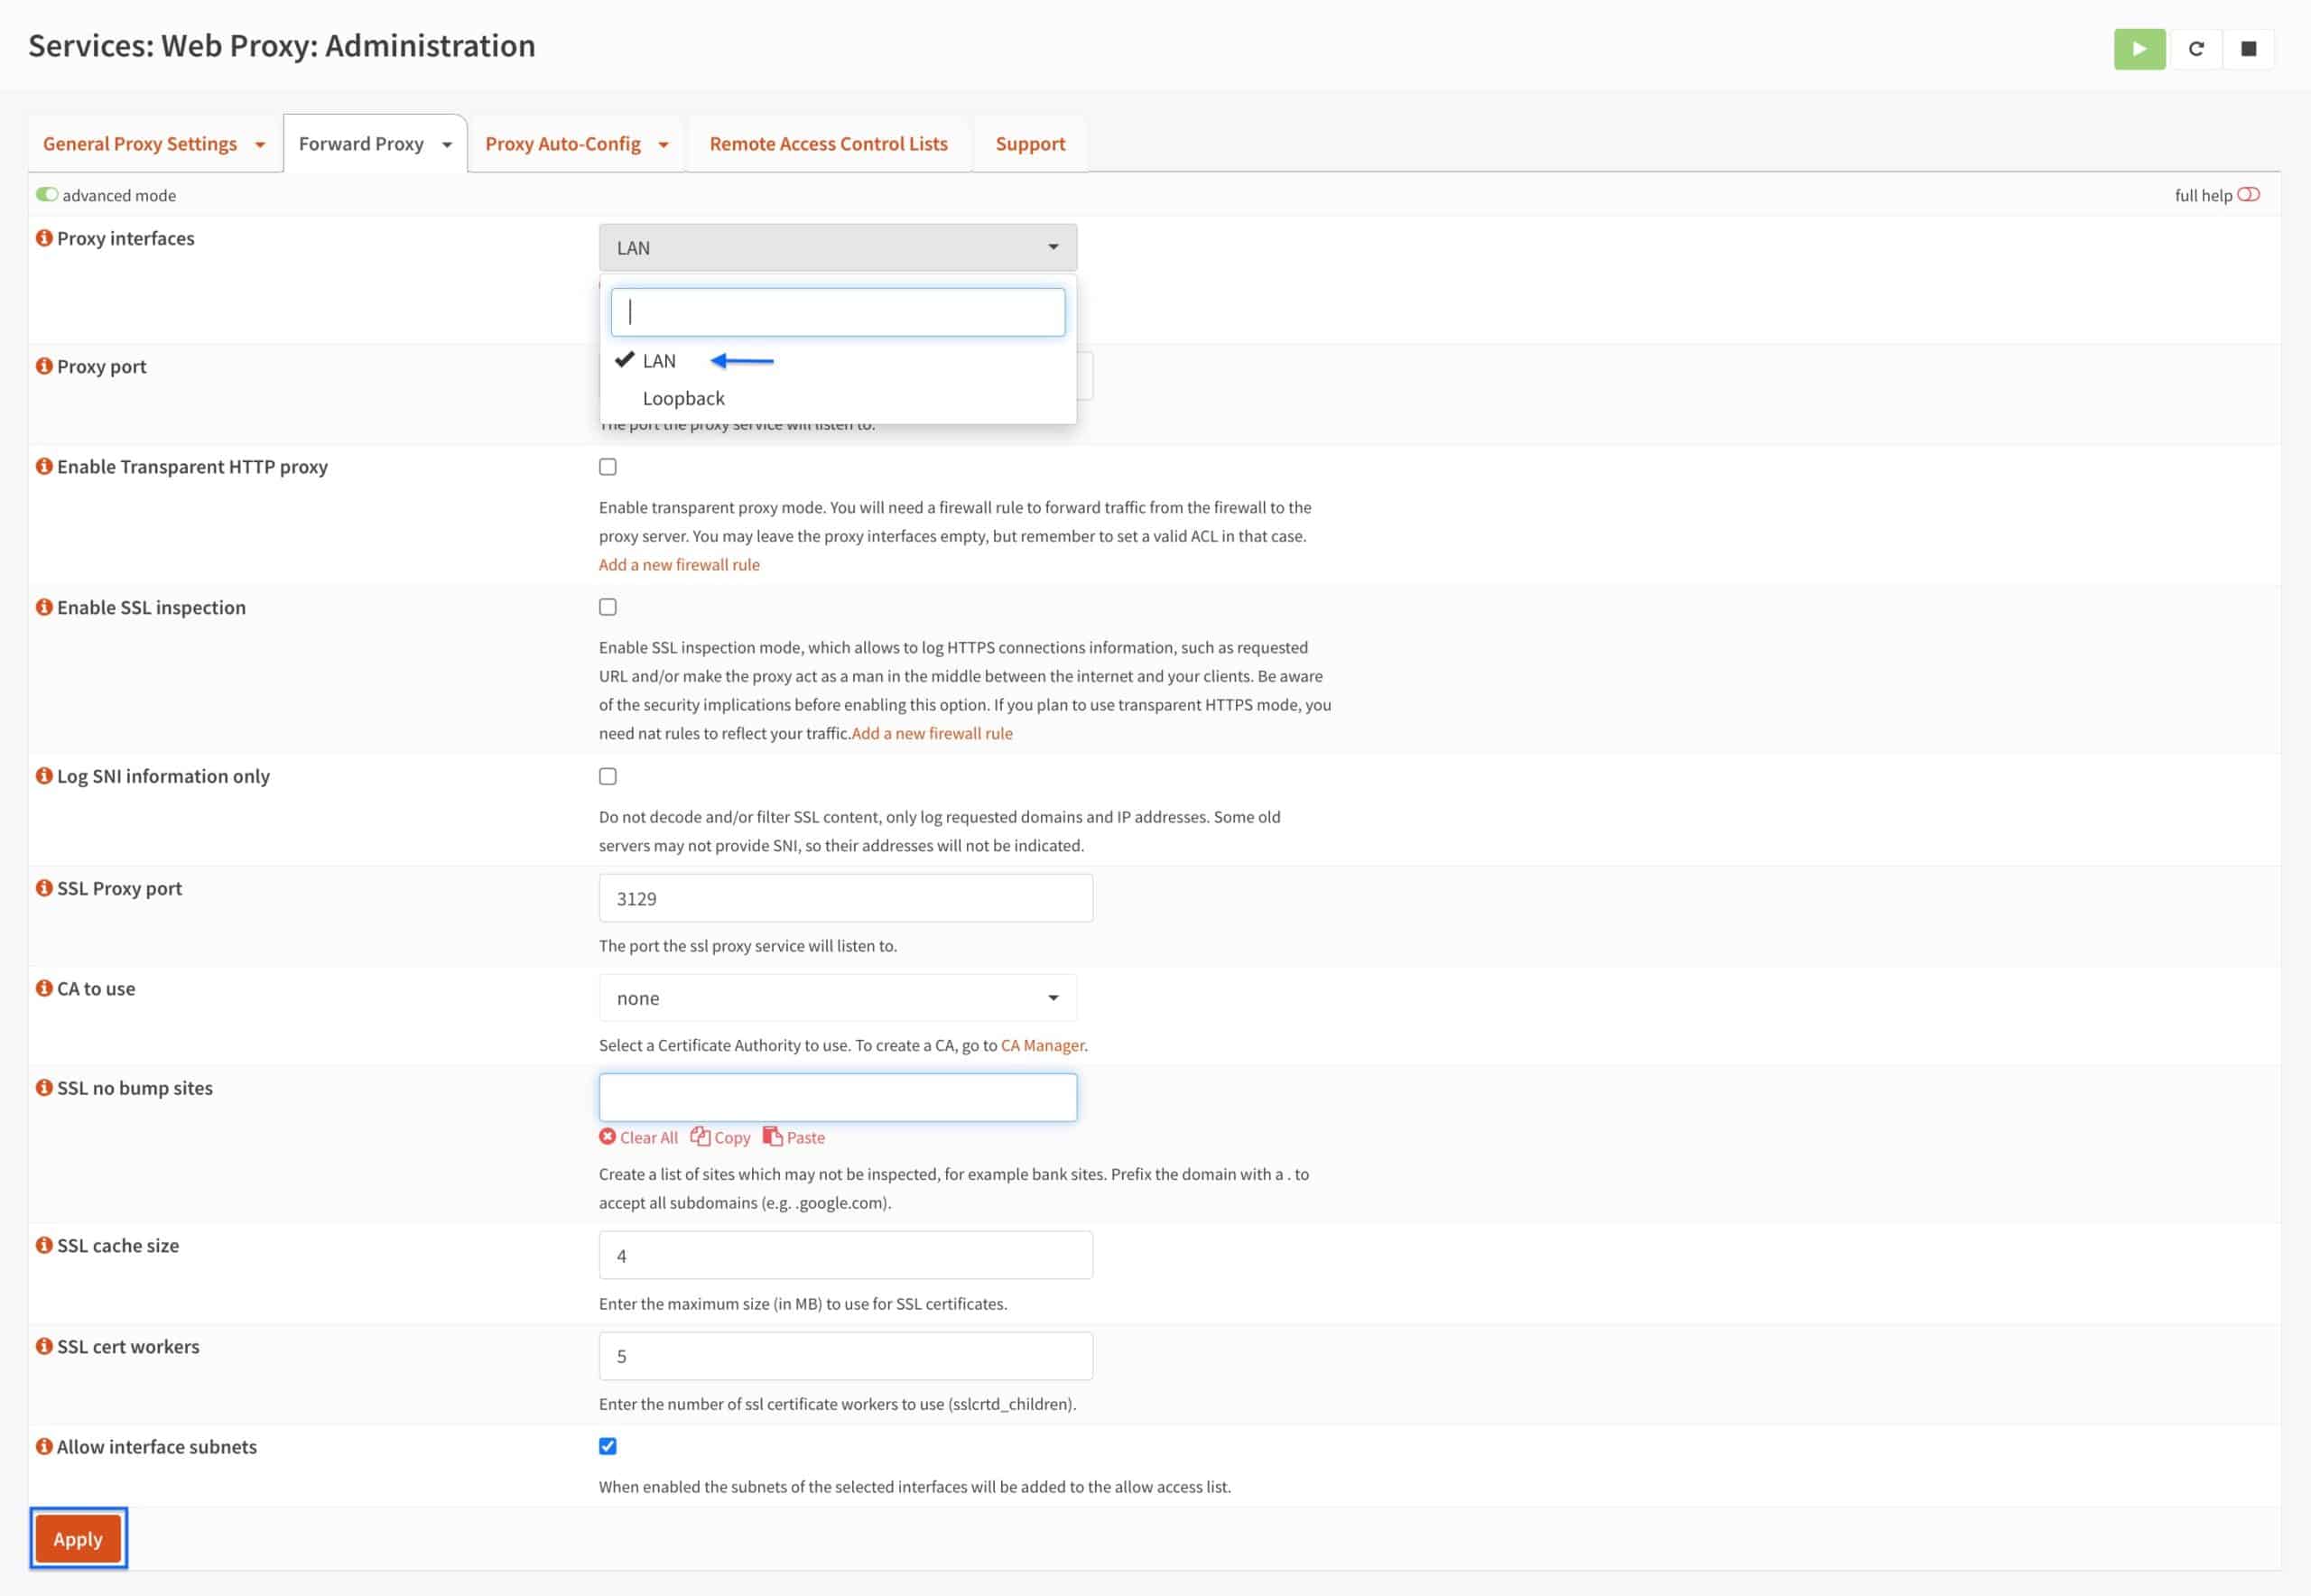Click the Paste icon under SSL no bump sites

771,1137
